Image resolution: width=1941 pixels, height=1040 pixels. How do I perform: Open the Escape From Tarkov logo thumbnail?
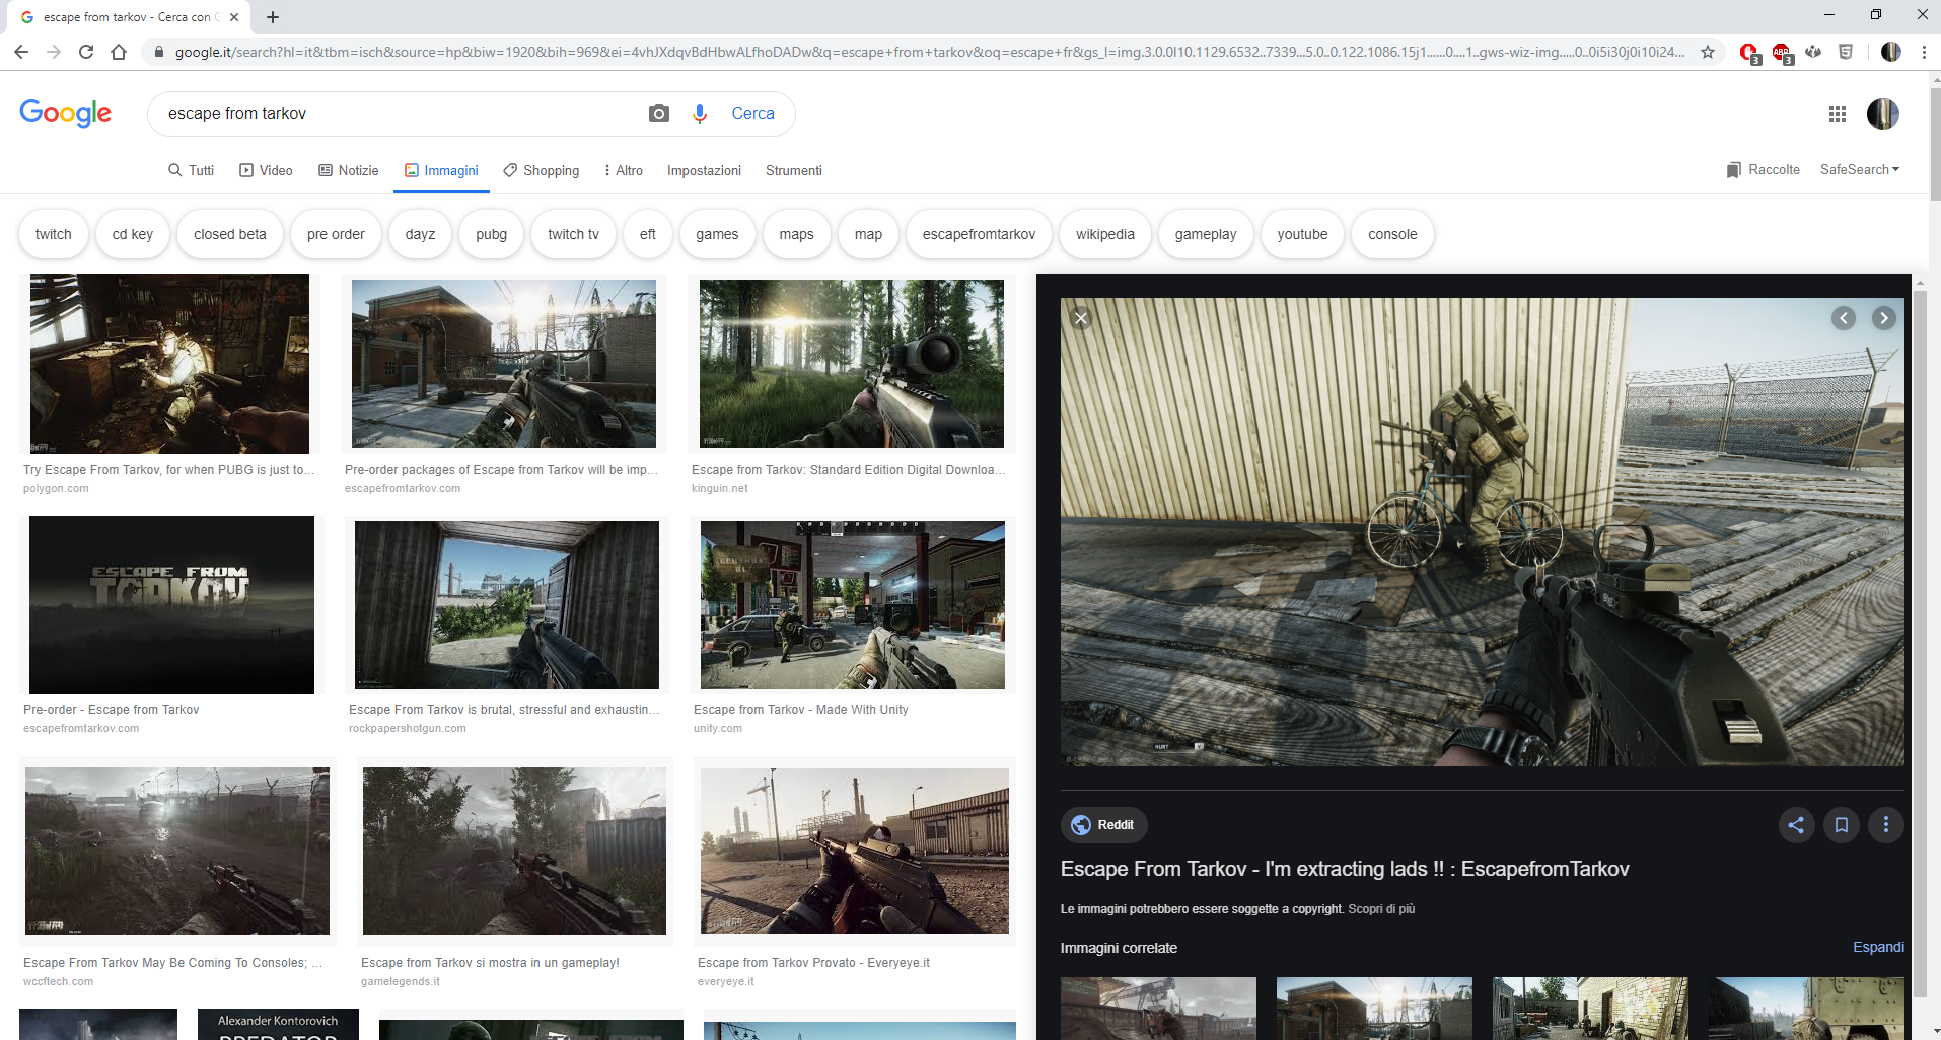pyautogui.click(x=171, y=604)
